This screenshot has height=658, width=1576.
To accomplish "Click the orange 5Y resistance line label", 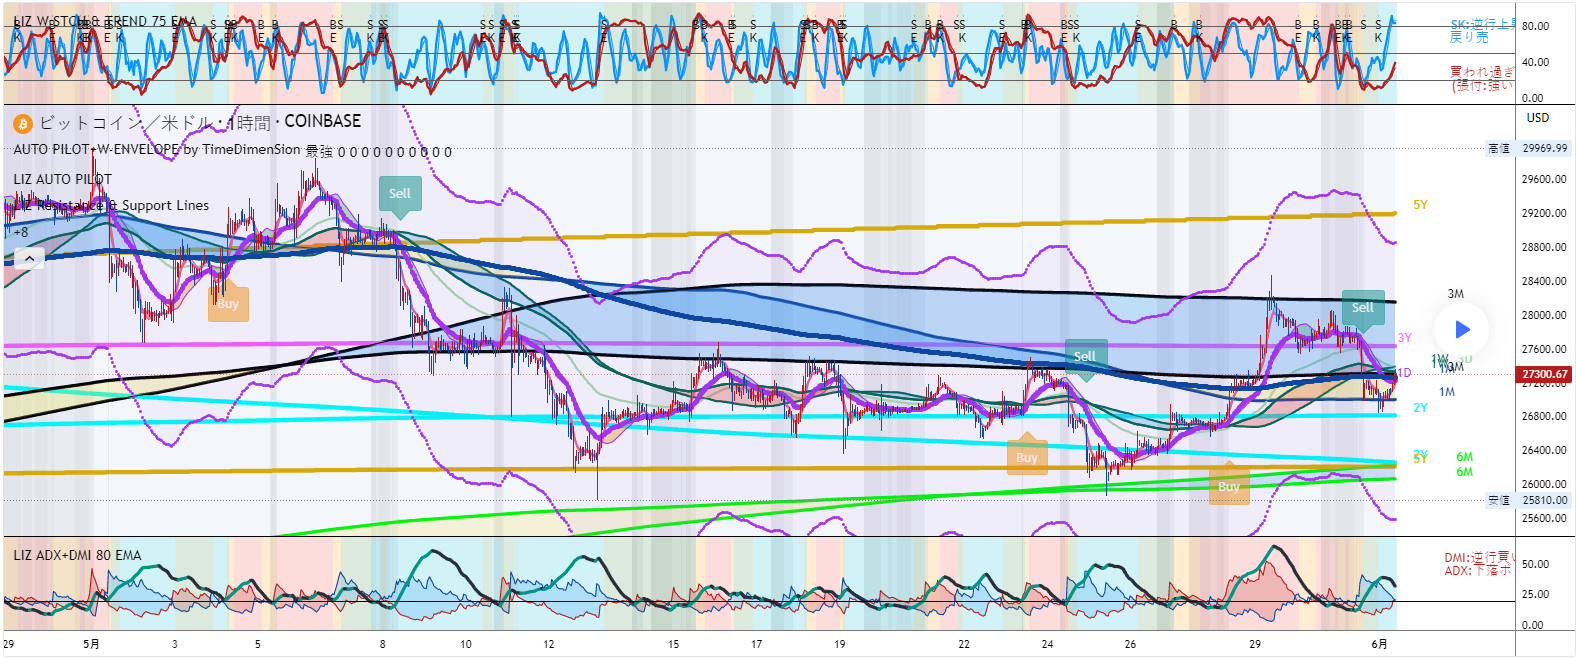I will [1420, 205].
